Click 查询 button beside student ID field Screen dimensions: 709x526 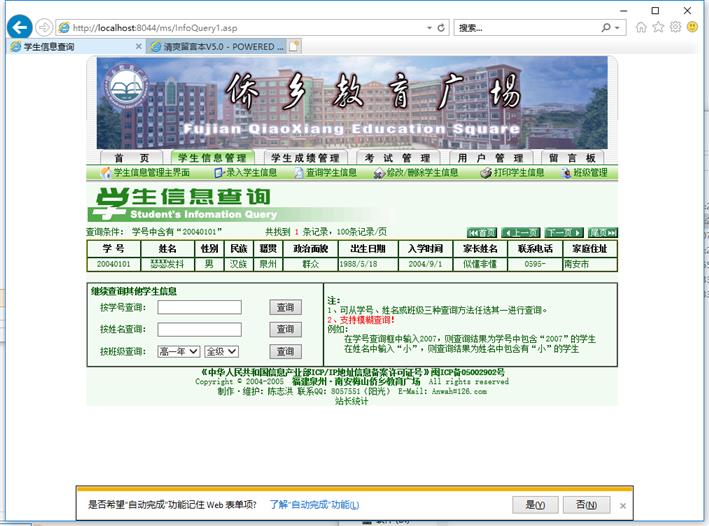[285, 308]
